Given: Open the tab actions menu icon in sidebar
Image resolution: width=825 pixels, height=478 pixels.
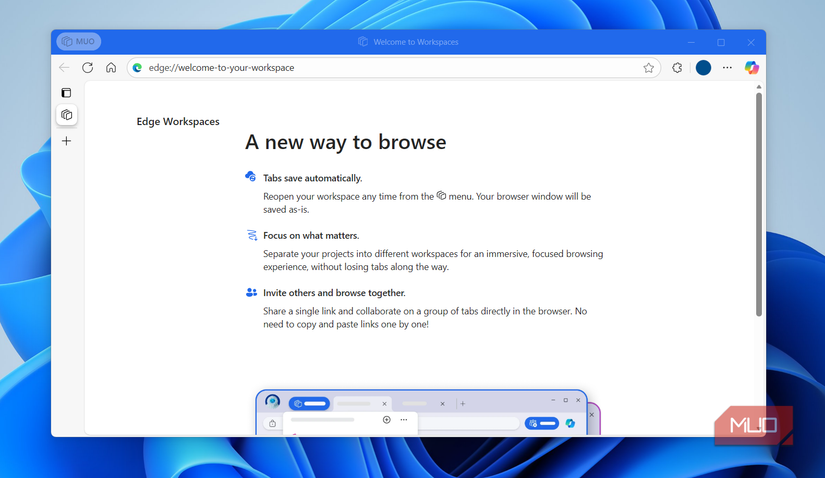Looking at the screenshot, I should pos(66,93).
